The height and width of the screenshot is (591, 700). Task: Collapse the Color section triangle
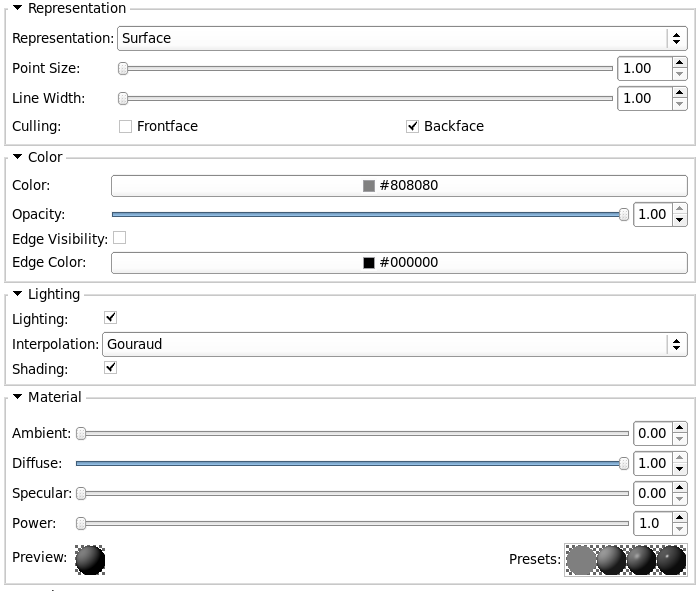[18, 157]
